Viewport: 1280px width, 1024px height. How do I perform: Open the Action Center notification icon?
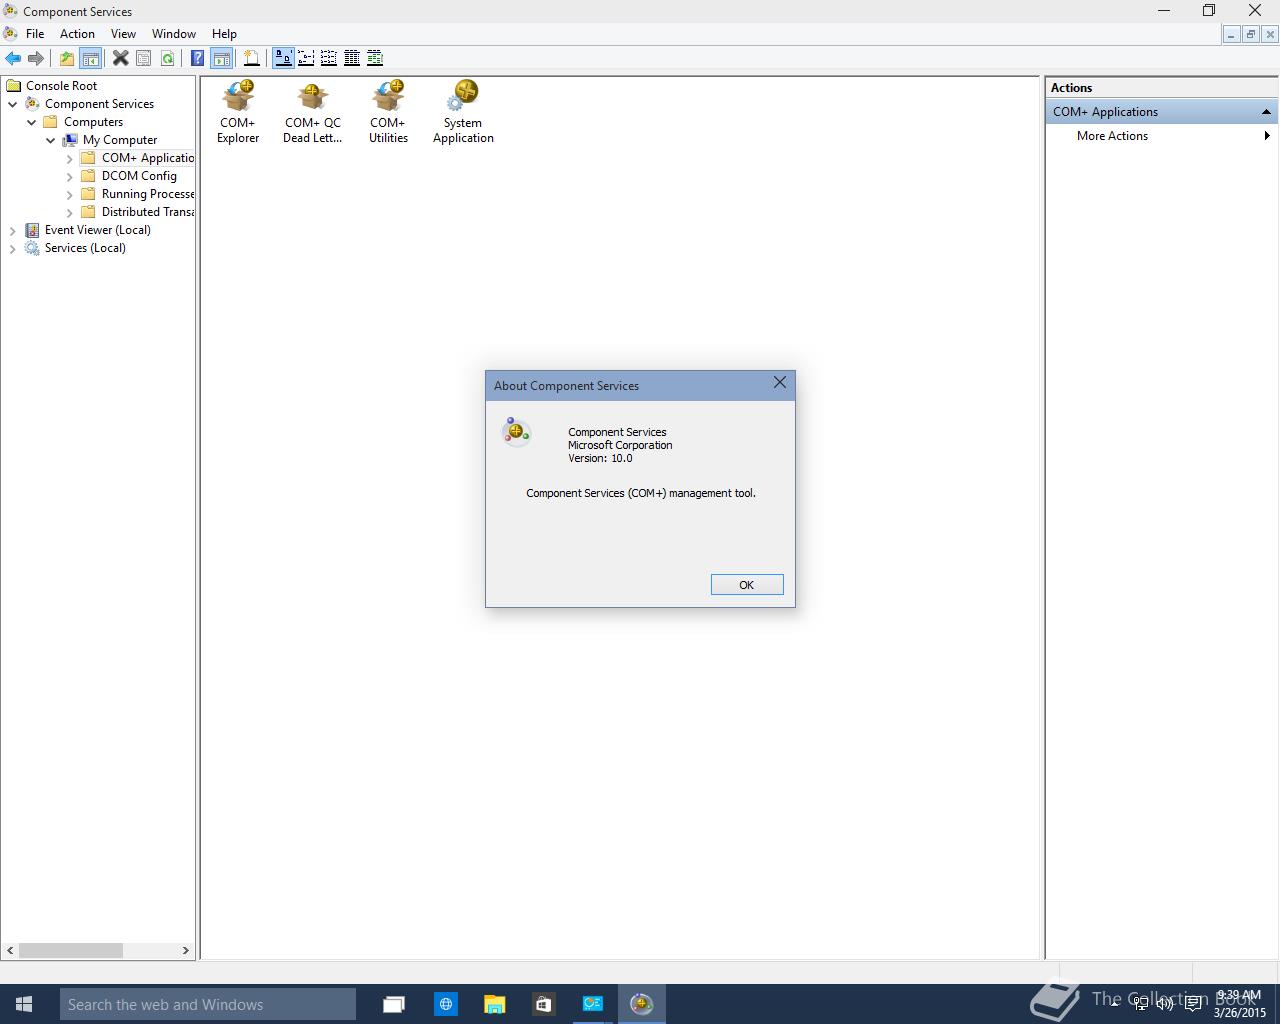[x=1193, y=1004]
